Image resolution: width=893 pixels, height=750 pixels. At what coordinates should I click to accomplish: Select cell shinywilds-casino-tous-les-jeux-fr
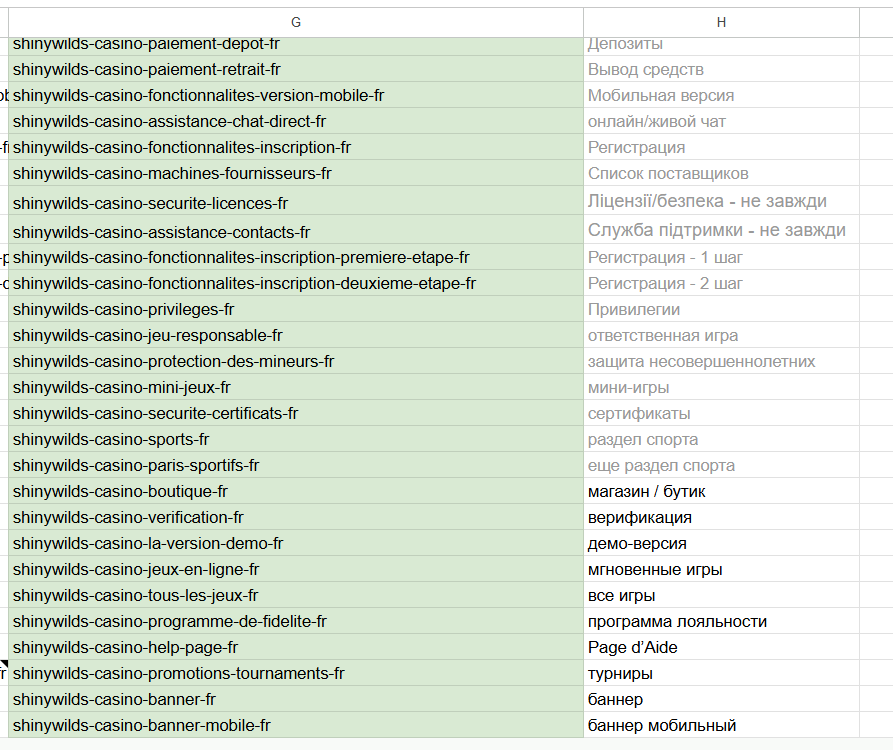(296, 595)
